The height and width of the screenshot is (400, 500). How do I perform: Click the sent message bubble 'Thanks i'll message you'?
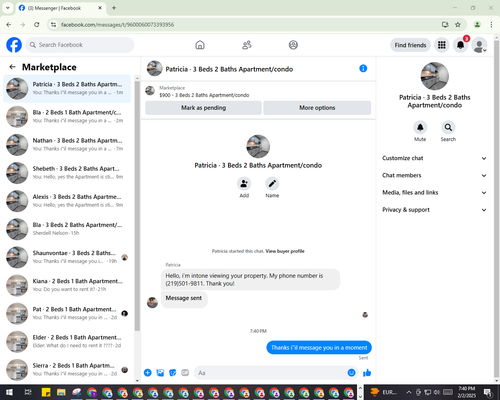click(319, 347)
